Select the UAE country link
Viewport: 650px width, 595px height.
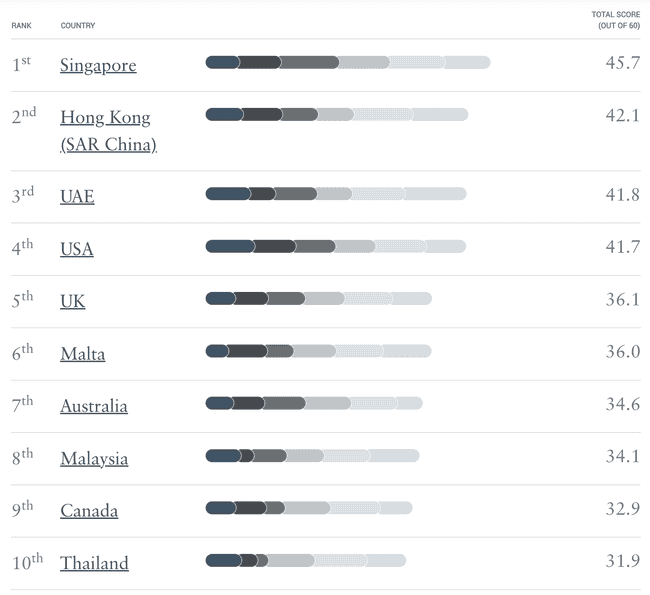click(x=77, y=196)
